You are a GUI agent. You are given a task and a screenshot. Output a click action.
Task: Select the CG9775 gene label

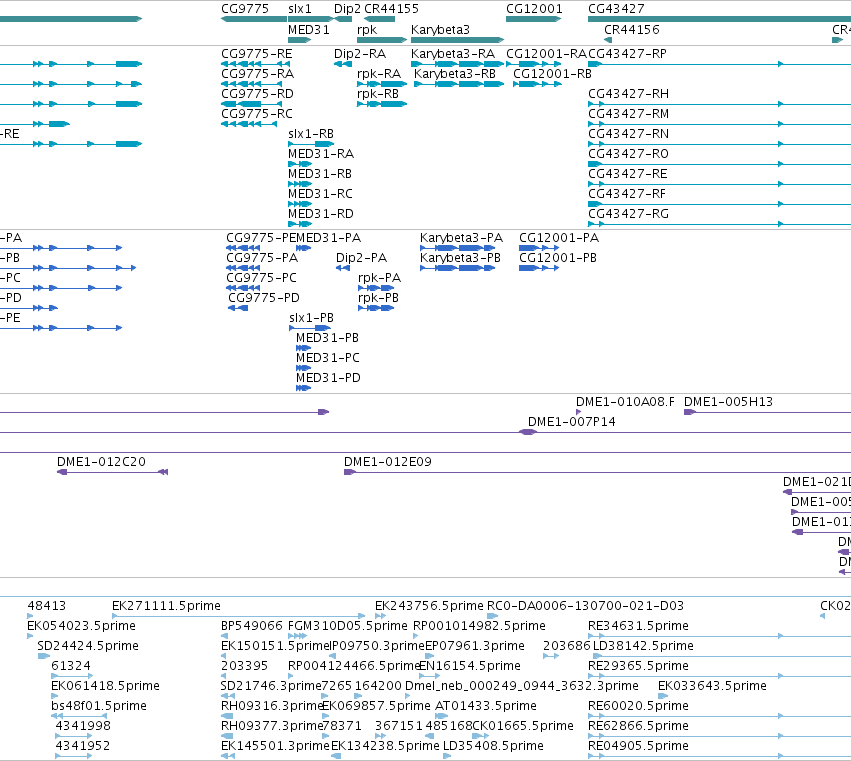245,9
